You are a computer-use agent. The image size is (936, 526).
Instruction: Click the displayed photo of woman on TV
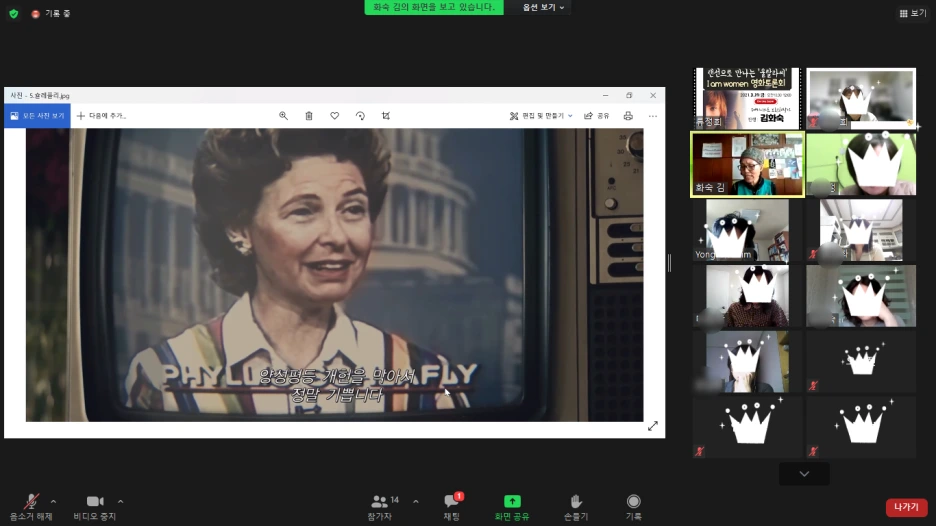pyautogui.click(x=334, y=275)
